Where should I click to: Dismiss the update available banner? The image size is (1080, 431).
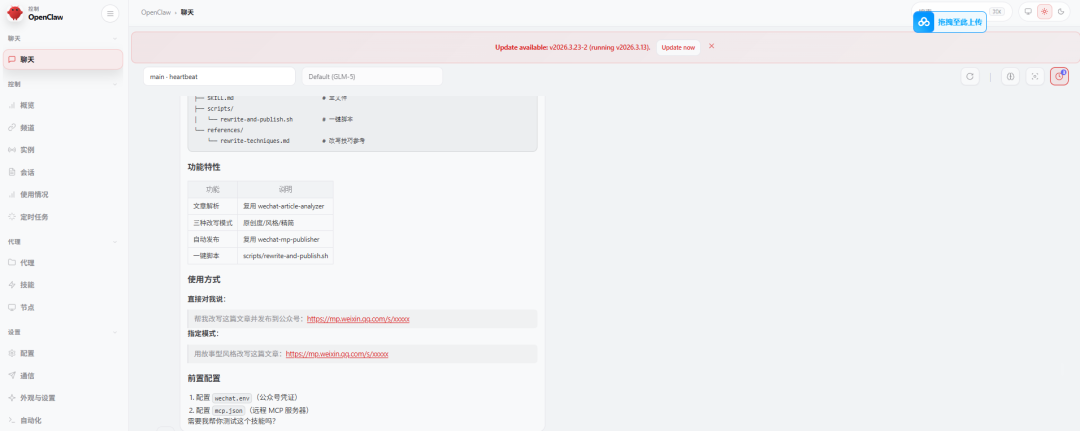pos(712,46)
